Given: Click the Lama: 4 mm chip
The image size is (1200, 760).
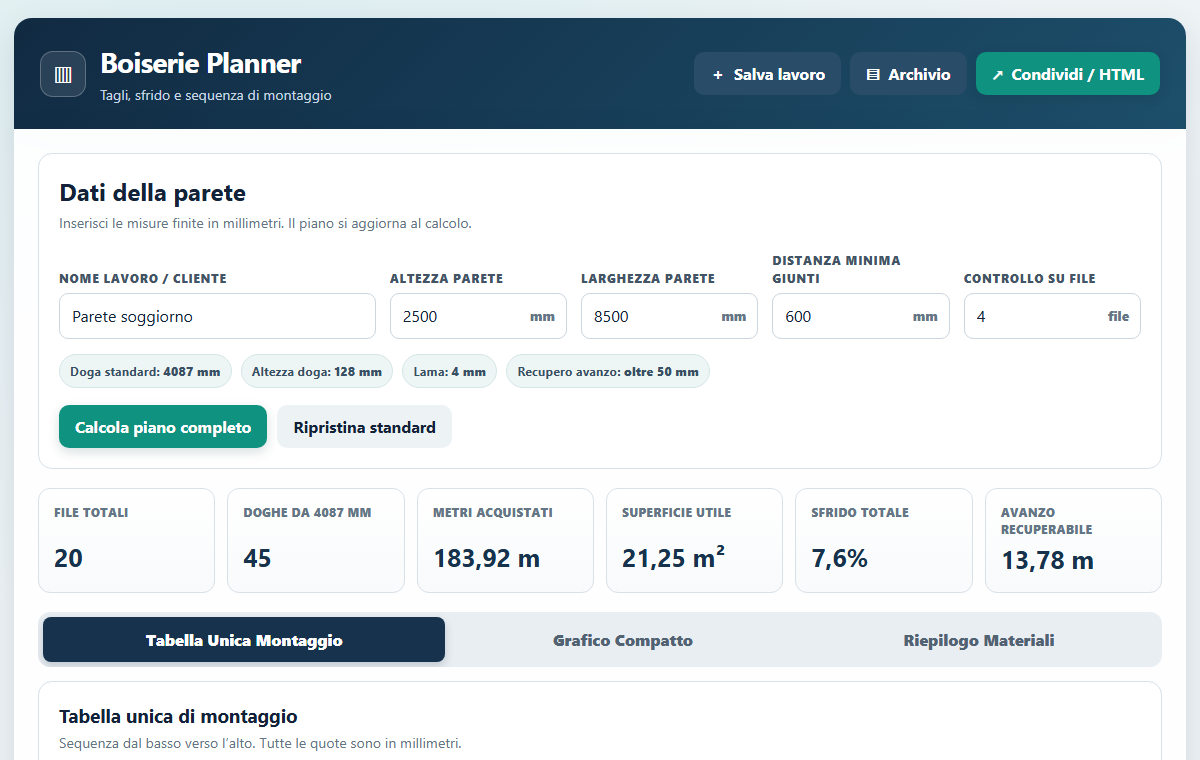Looking at the screenshot, I should [x=449, y=371].
